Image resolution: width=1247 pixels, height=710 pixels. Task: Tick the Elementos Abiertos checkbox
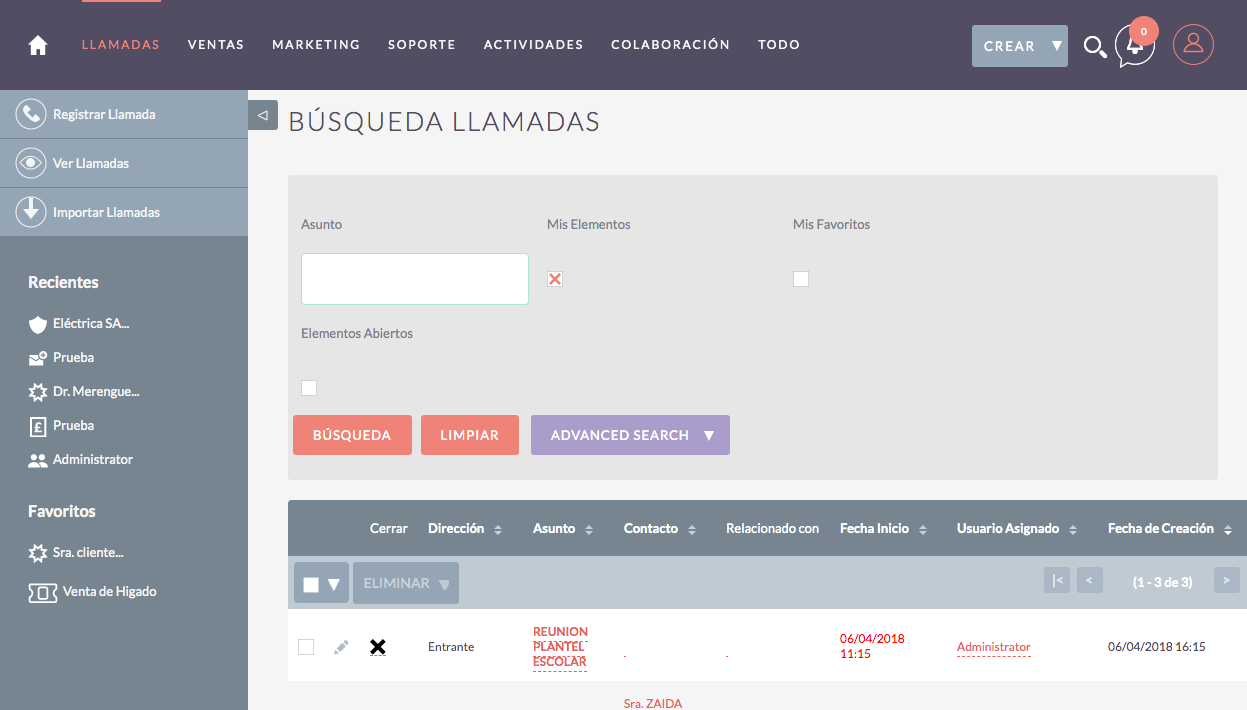pyautogui.click(x=309, y=388)
